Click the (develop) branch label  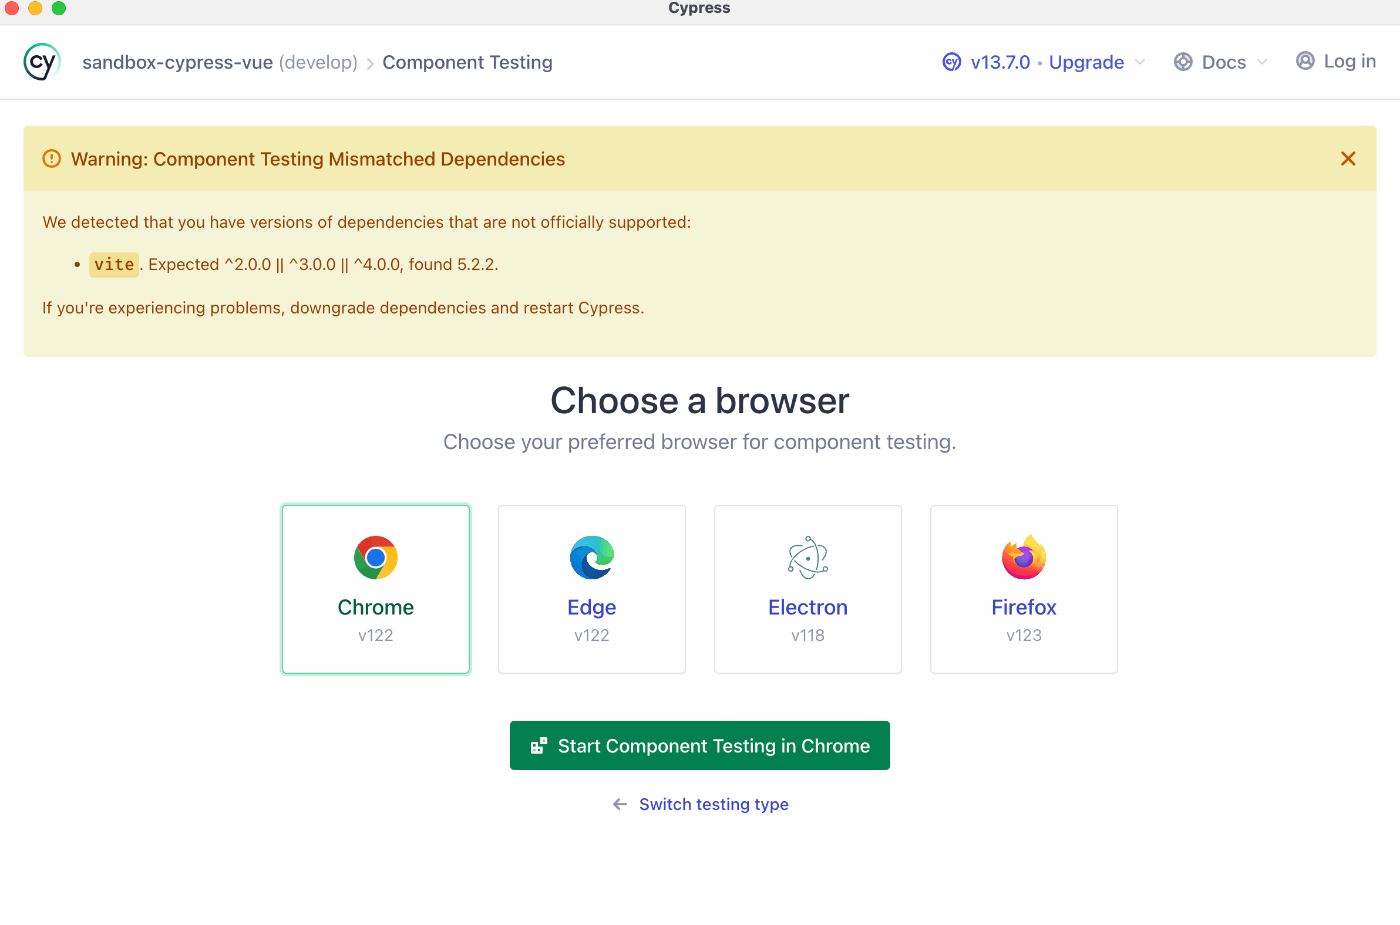click(318, 62)
